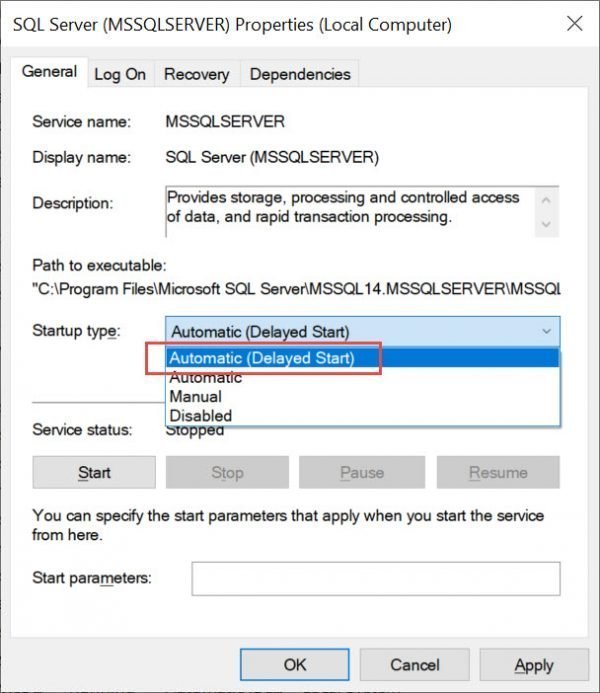
Task: Choose Automatic (Delayed Start) option
Action: pos(262,358)
